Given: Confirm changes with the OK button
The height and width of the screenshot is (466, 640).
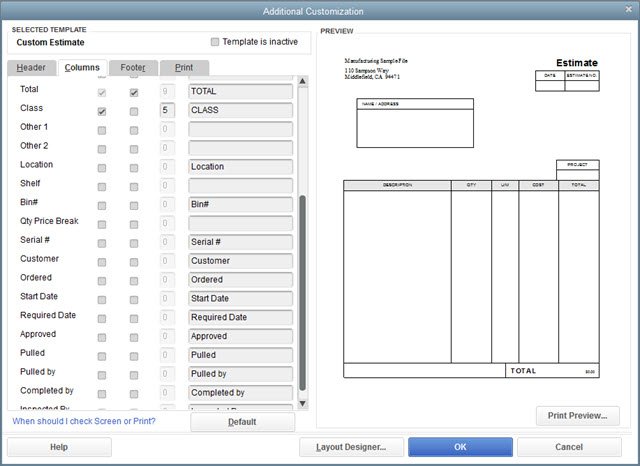Looking at the screenshot, I should click(459, 447).
